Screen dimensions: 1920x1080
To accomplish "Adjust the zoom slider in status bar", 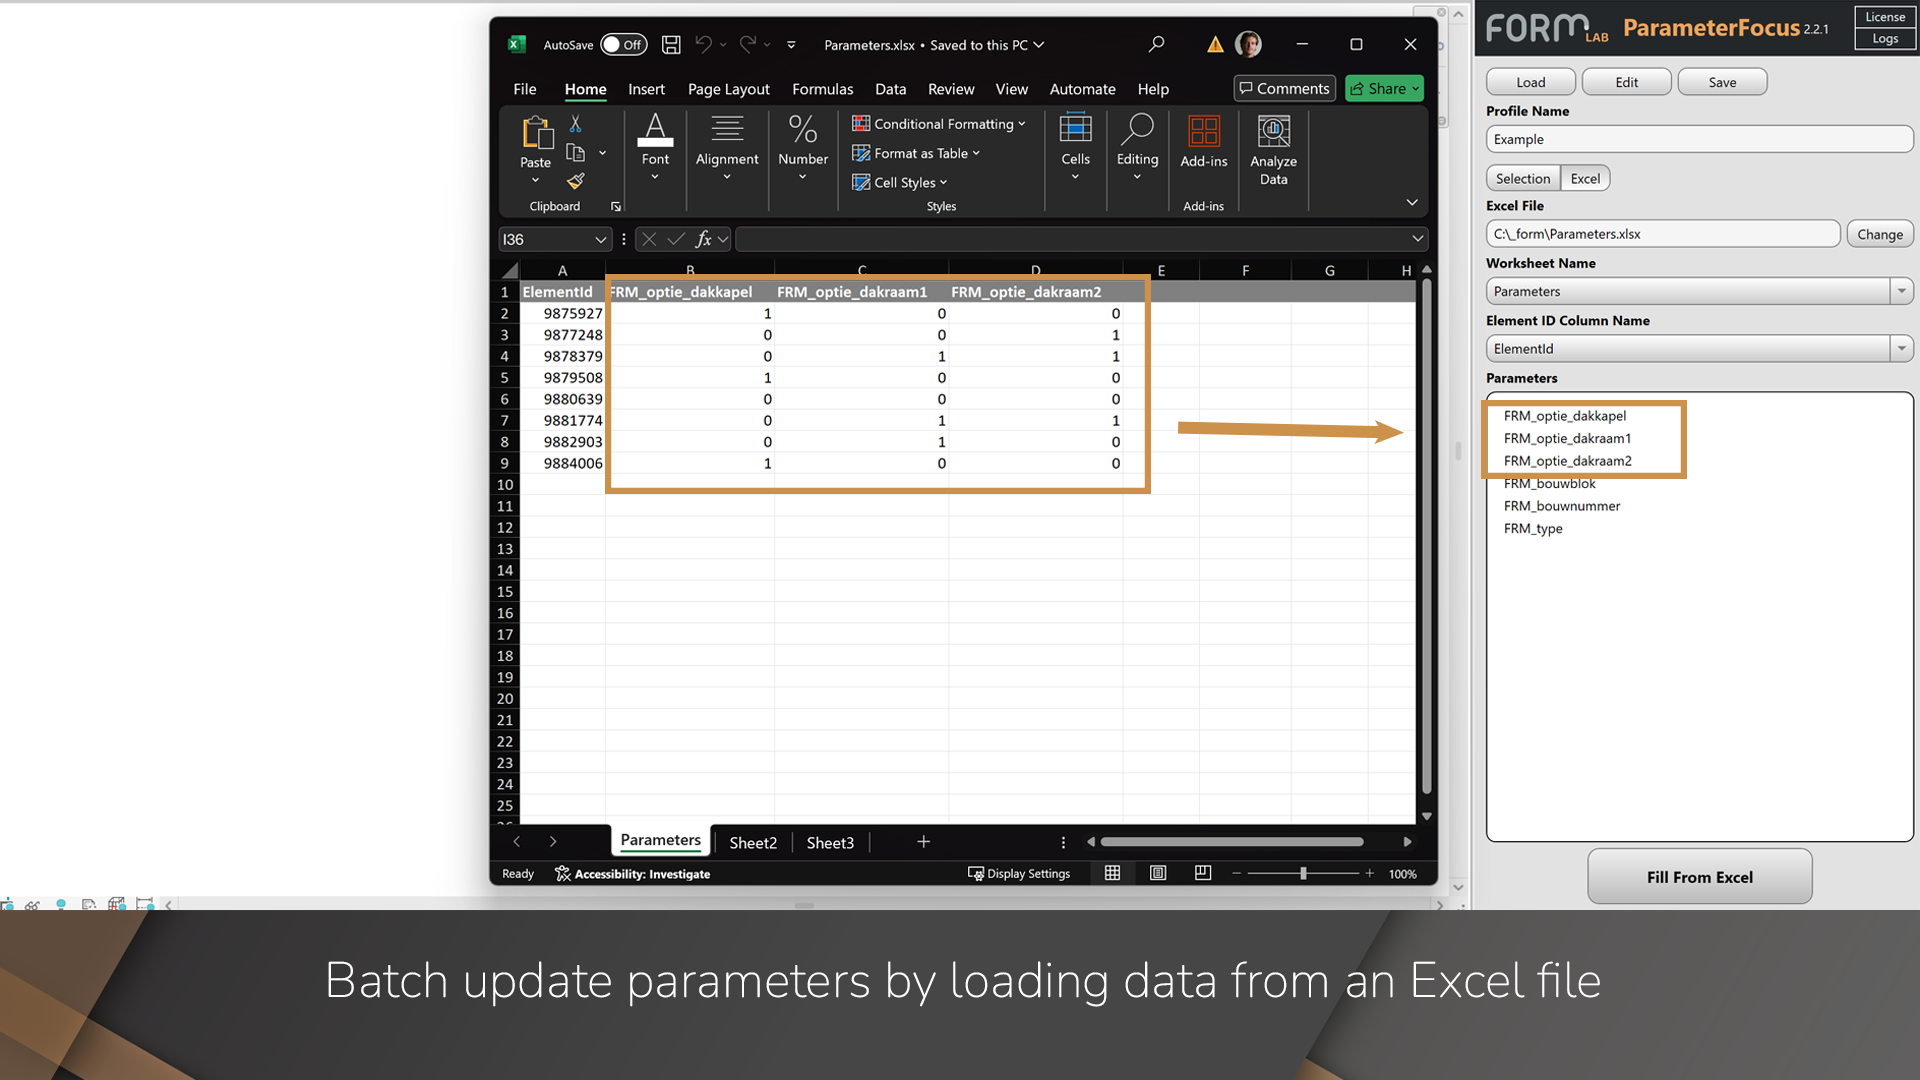I will [1303, 873].
